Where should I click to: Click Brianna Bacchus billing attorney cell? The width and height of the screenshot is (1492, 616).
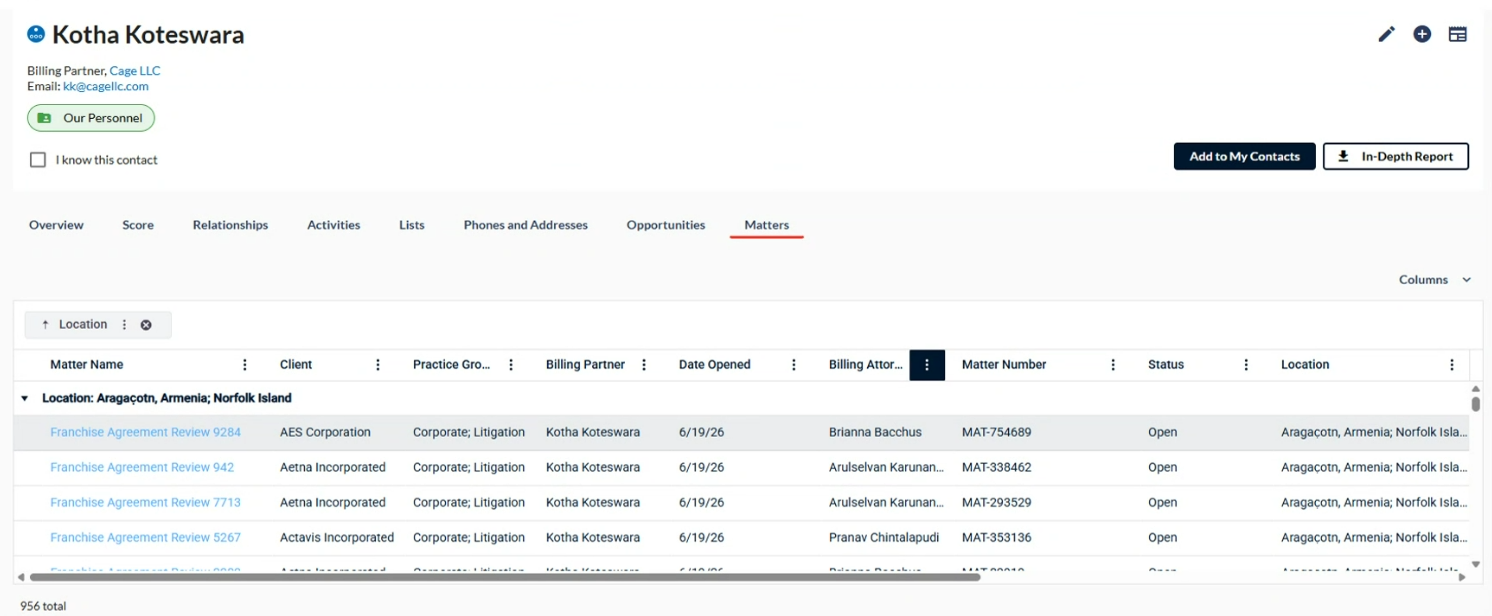coord(875,433)
